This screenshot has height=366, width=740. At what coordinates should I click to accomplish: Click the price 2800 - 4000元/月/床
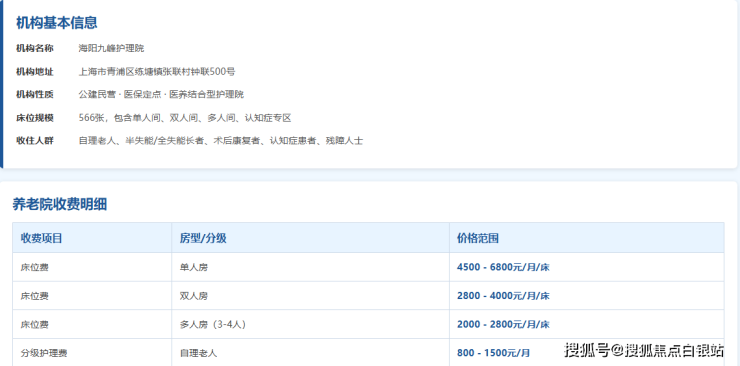point(503,296)
